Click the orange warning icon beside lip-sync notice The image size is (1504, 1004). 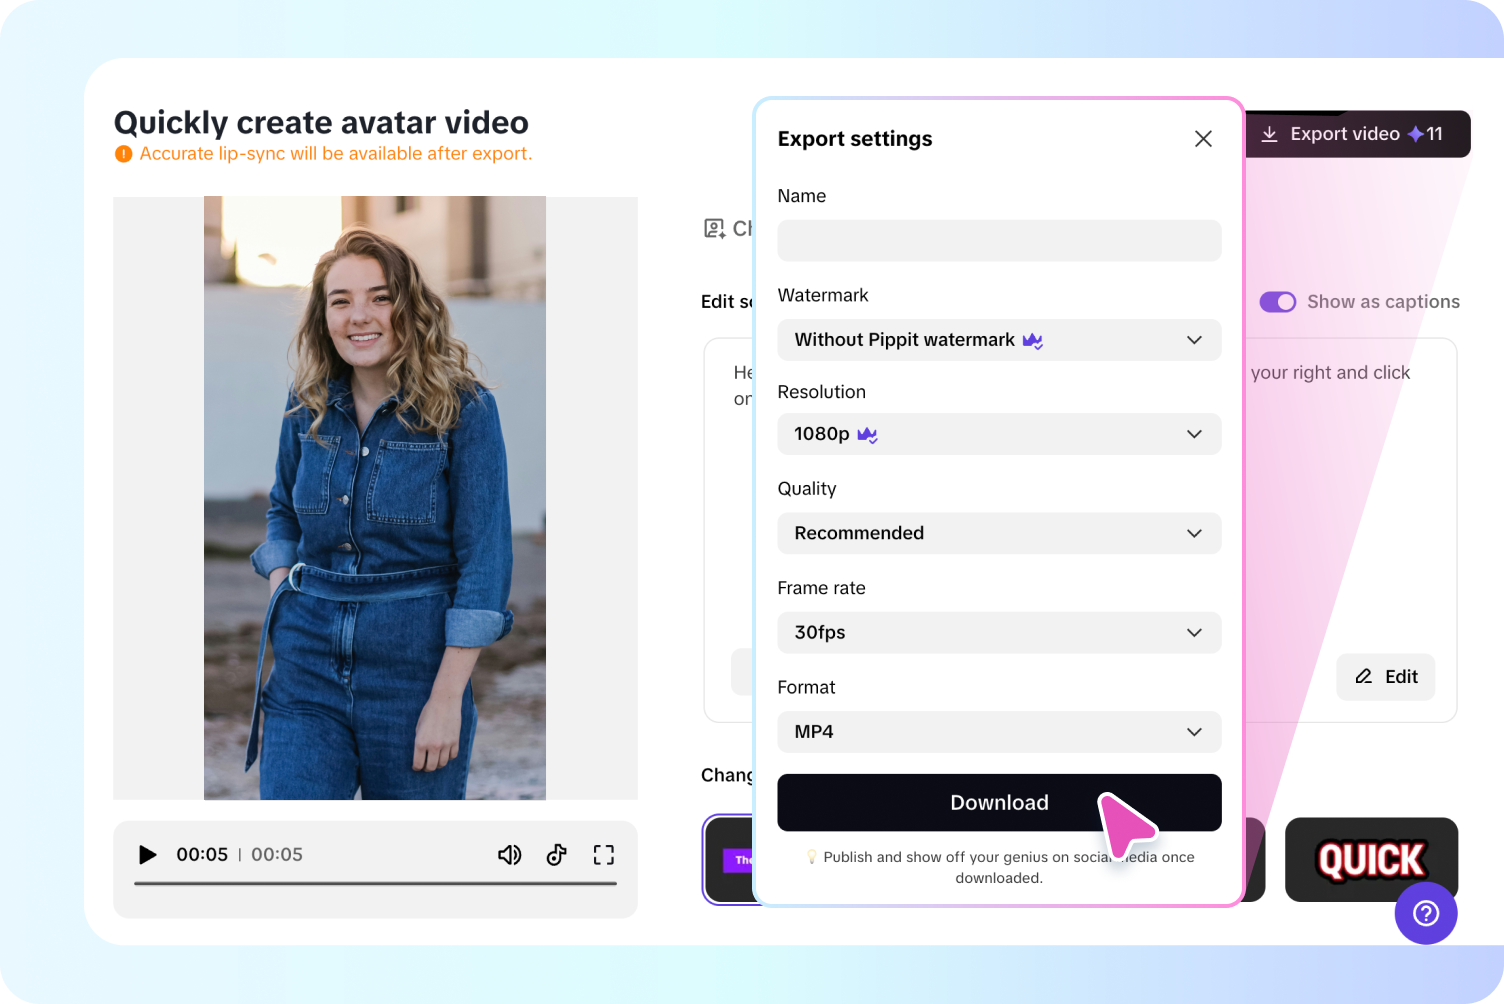[122, 153]
